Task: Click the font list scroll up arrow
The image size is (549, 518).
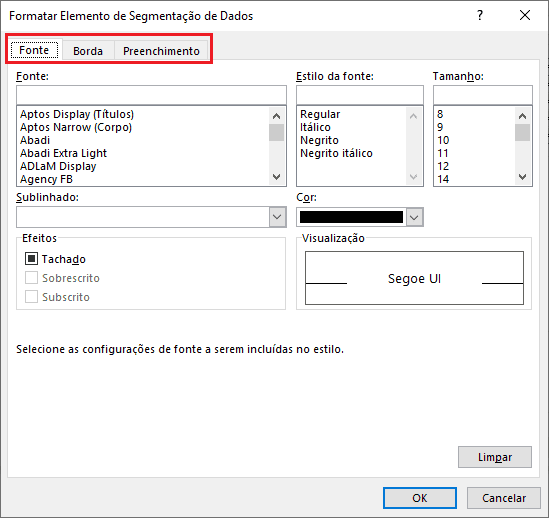Action: tap(276, 116)
